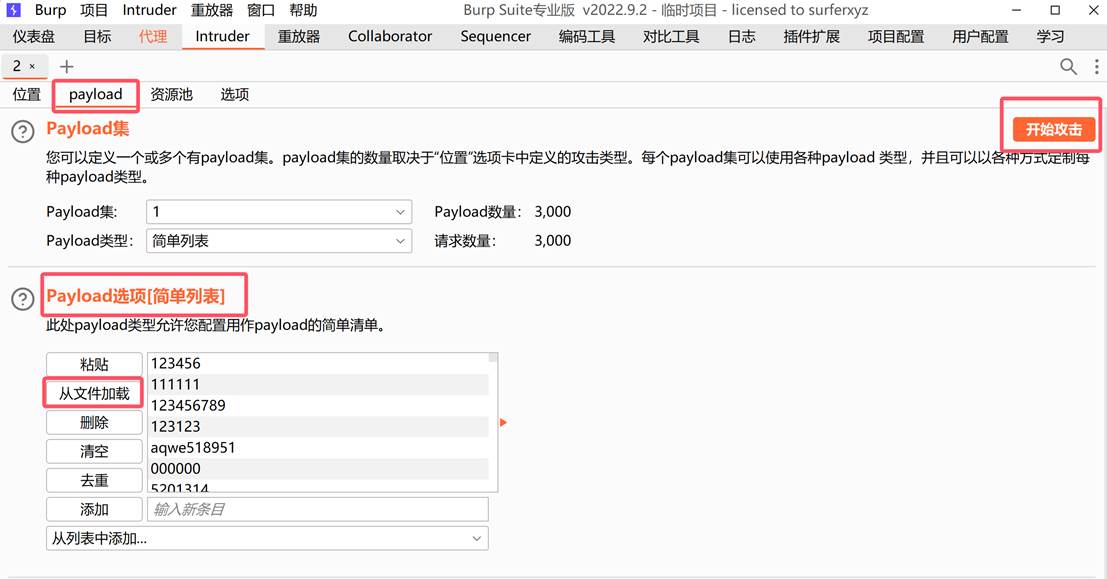The image size is (1107, 579).
Task: Open the three-dot tab options menu
Action: coord(1096,66)
